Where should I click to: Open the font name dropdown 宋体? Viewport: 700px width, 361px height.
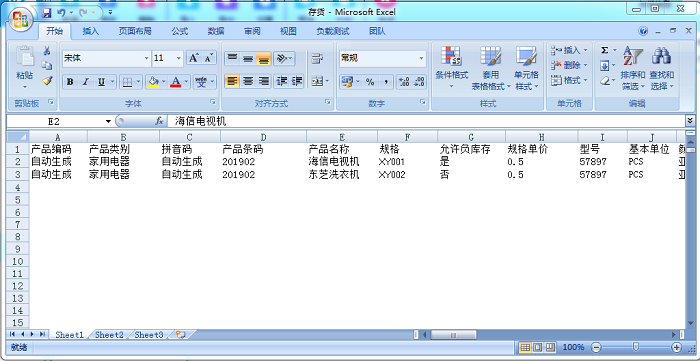[146, 58]
